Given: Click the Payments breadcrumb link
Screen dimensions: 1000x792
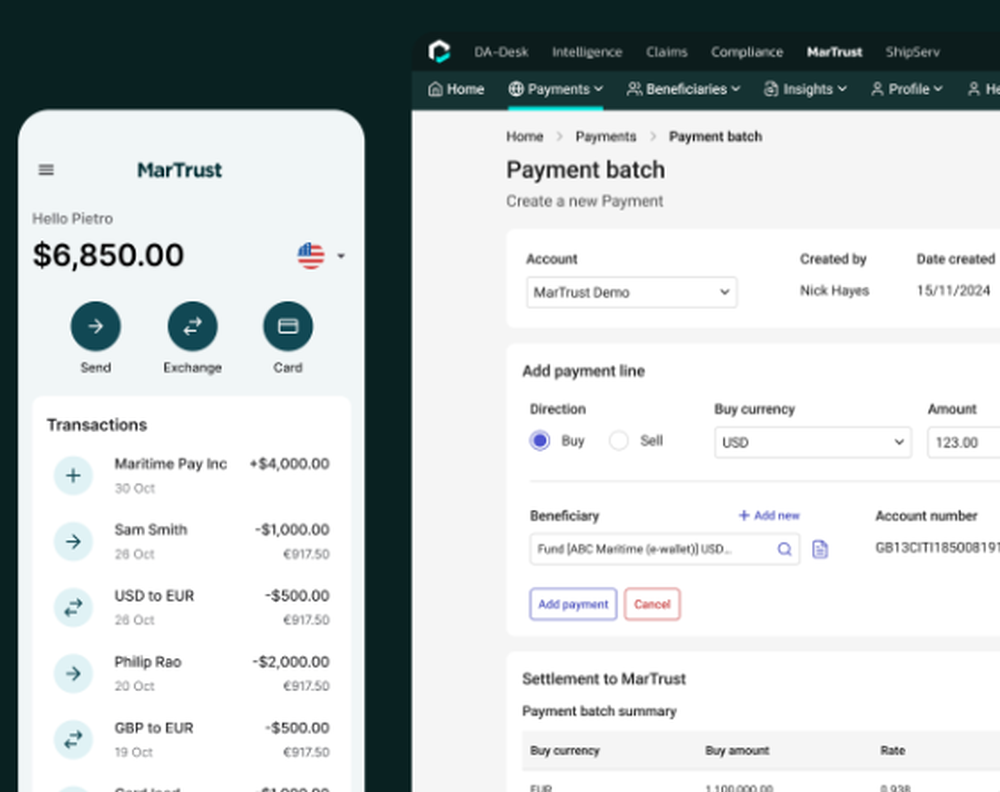Looking at the screenshot, I should (606, 136).
